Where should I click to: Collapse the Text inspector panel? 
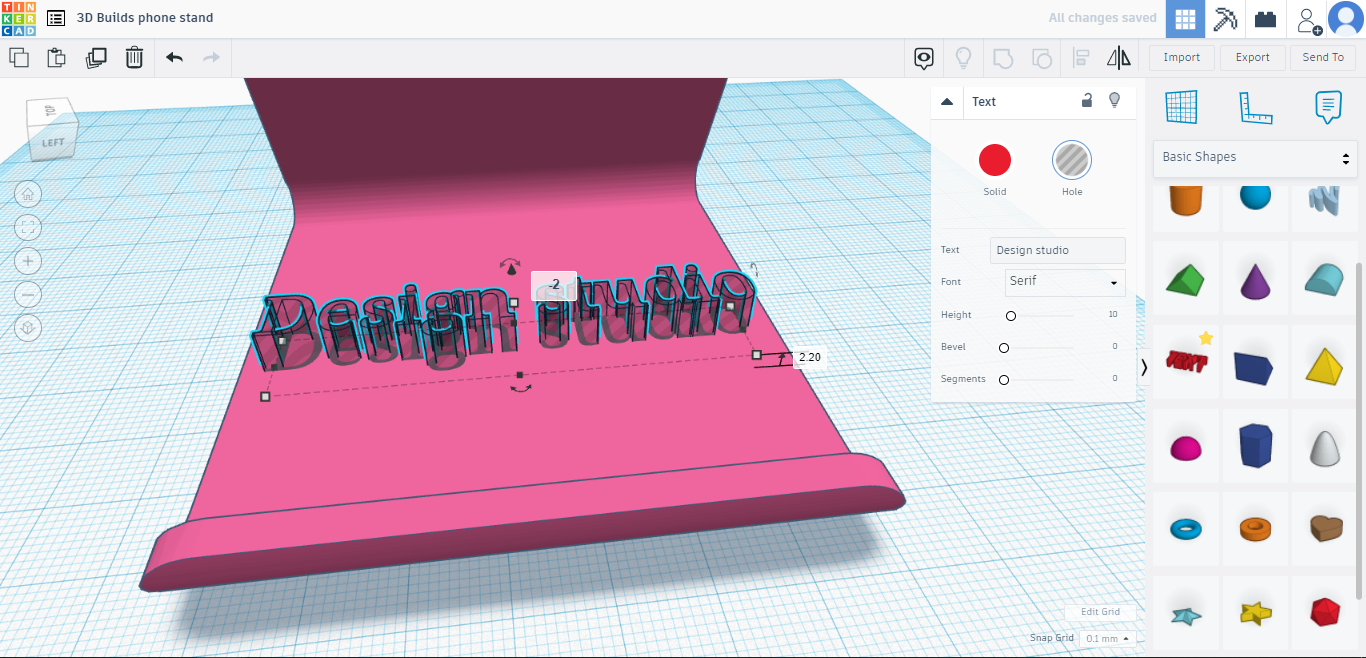[x=947, y=101]
